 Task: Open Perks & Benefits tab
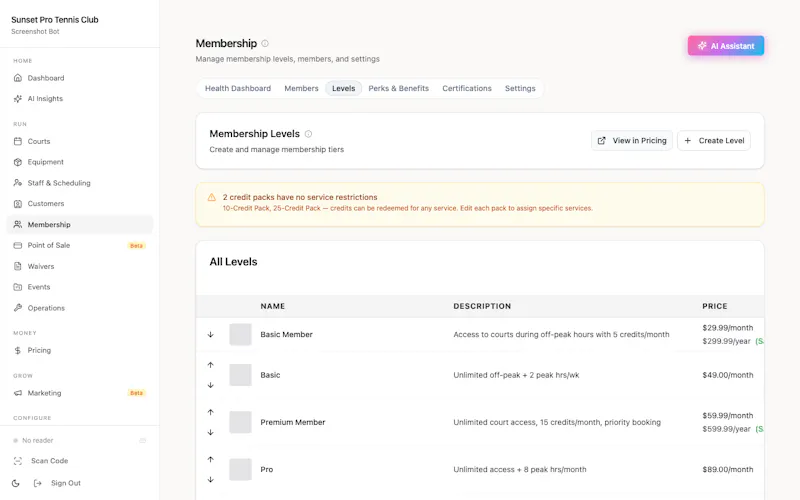pyautogui.click(x=398, y=88)
